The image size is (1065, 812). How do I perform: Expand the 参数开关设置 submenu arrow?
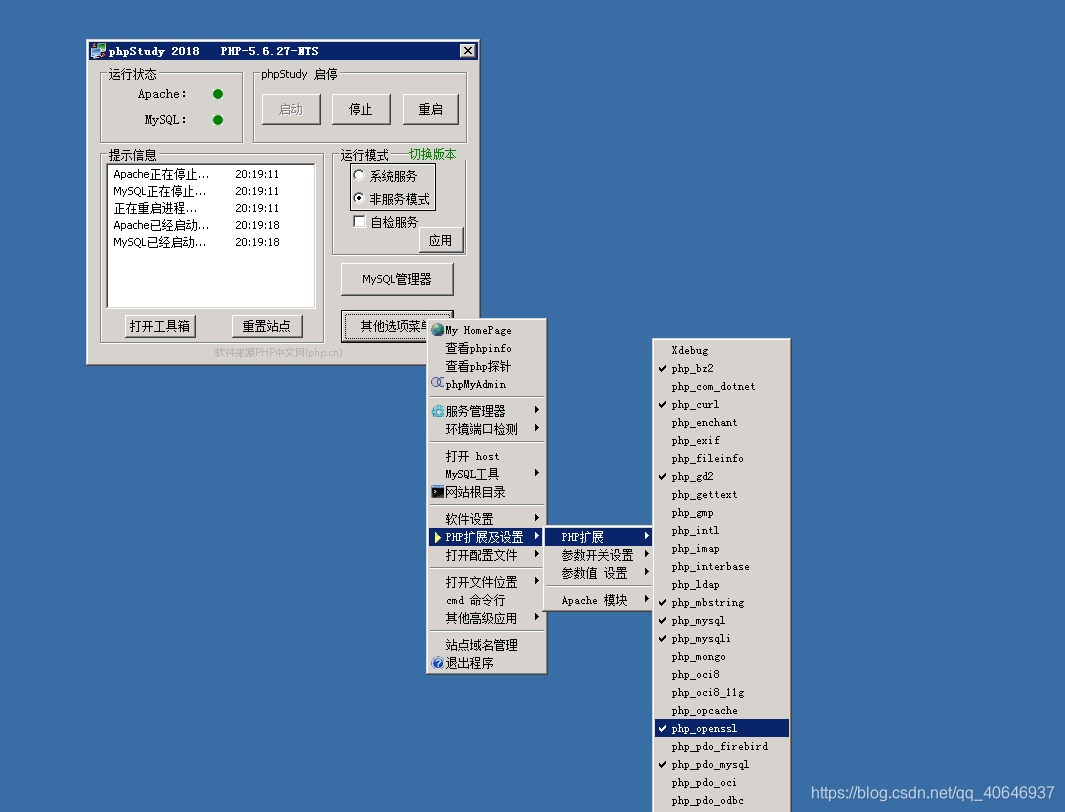coord(647,554)
